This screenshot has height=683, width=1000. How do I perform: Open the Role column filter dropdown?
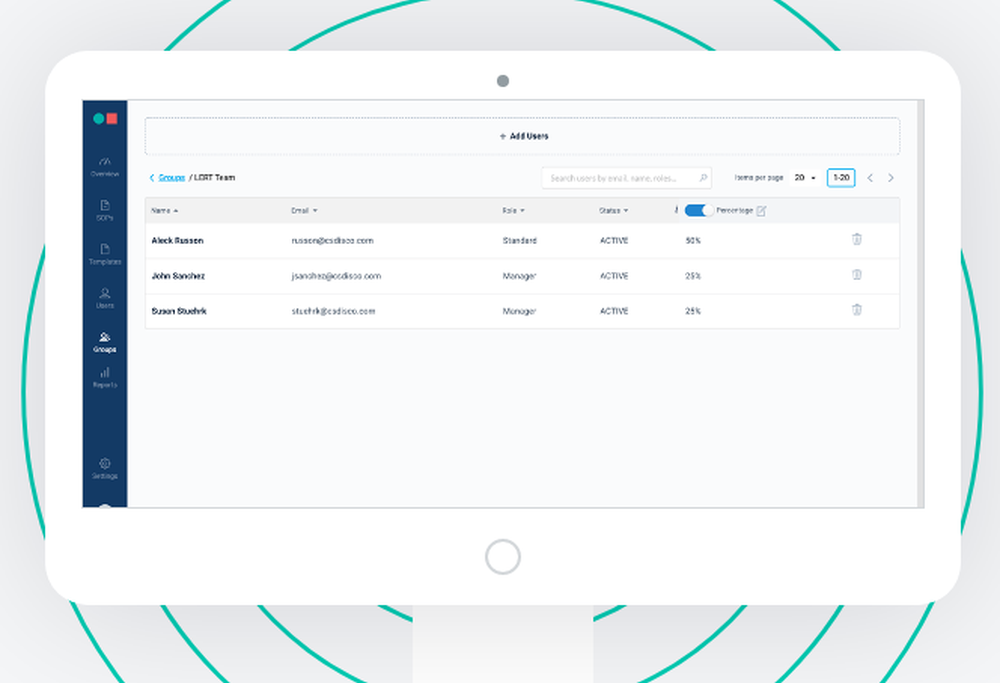pyautogui.click(x=513, y=210)
